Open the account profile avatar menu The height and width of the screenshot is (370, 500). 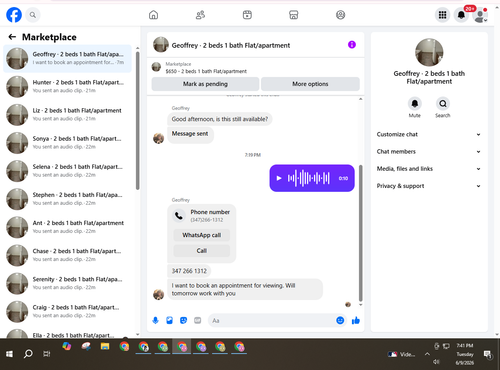click(x=480, y=15)
